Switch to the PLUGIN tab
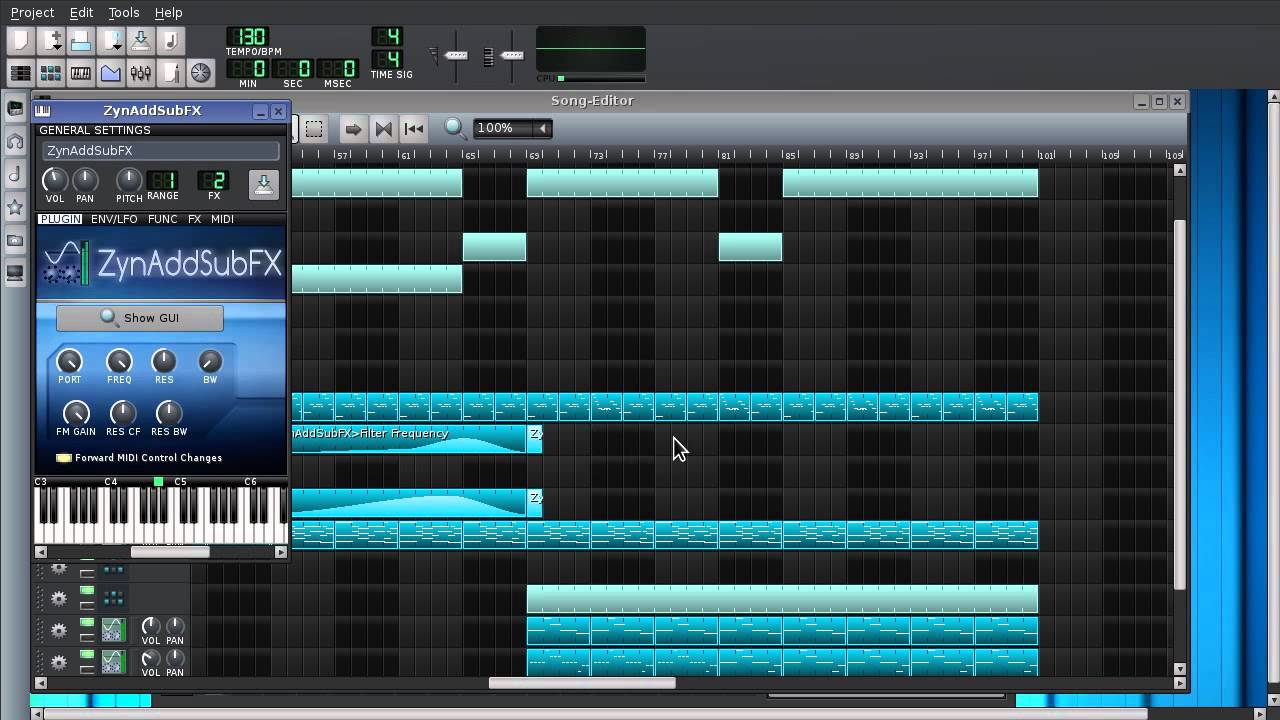This screenshot has height=720, width=1280. (60, 219)
